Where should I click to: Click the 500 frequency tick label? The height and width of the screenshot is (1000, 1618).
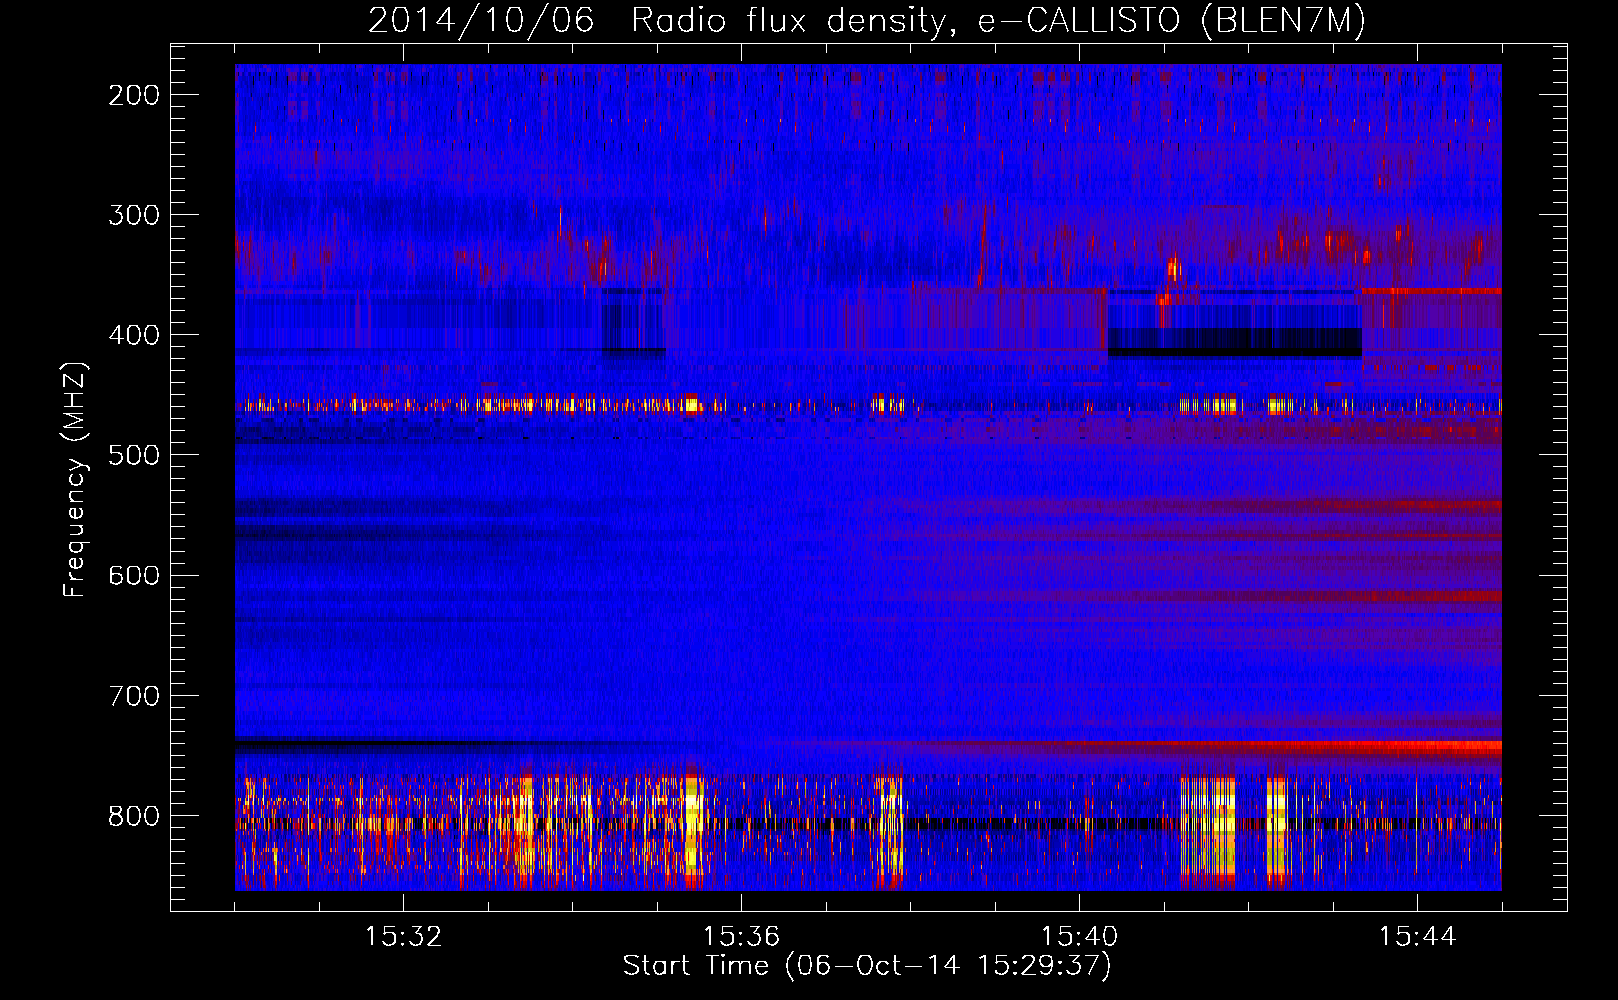(x=134, y=455)
